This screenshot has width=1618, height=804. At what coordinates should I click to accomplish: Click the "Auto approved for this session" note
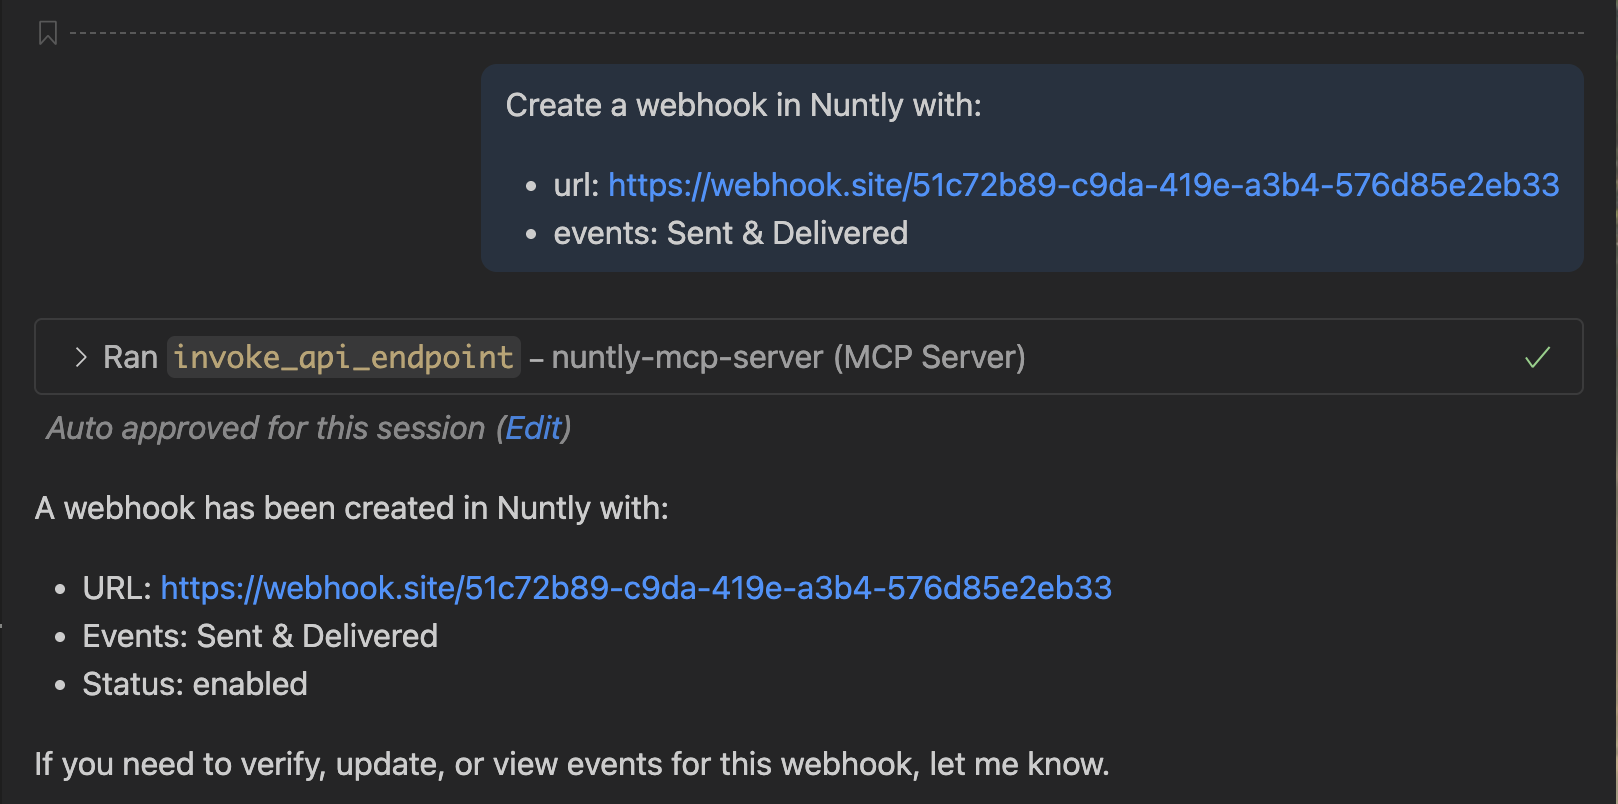point(265,428)
